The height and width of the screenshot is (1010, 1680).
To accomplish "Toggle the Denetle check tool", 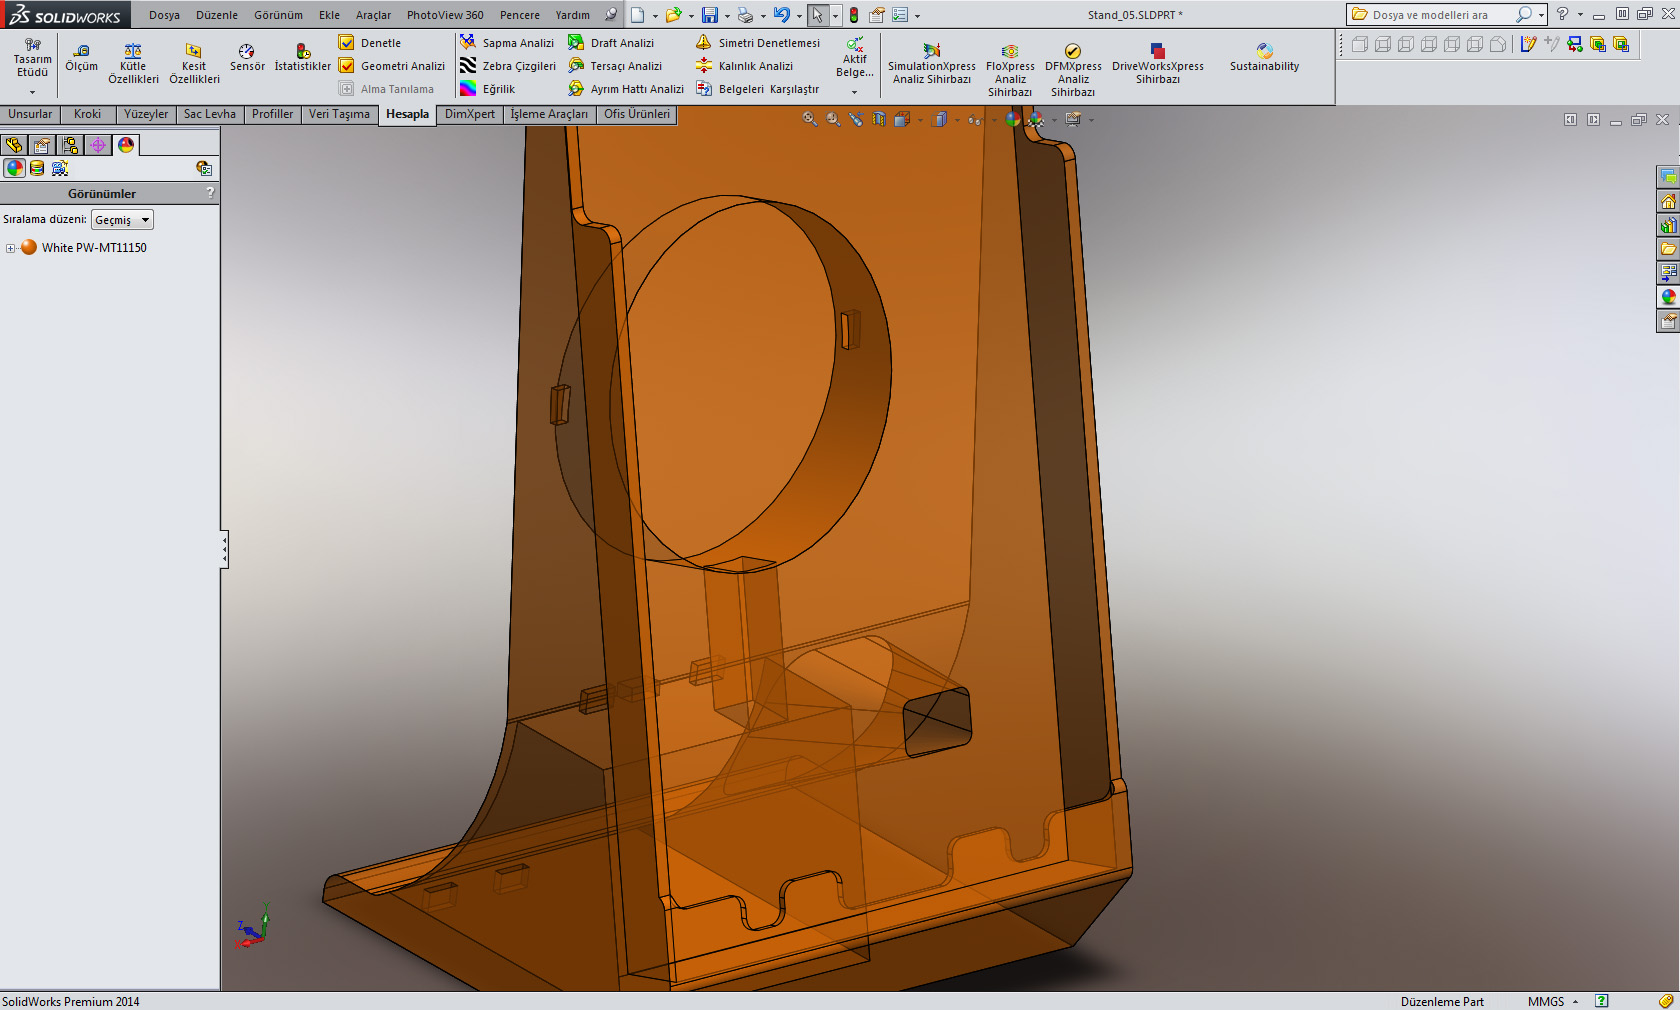I will click(370, 43).
